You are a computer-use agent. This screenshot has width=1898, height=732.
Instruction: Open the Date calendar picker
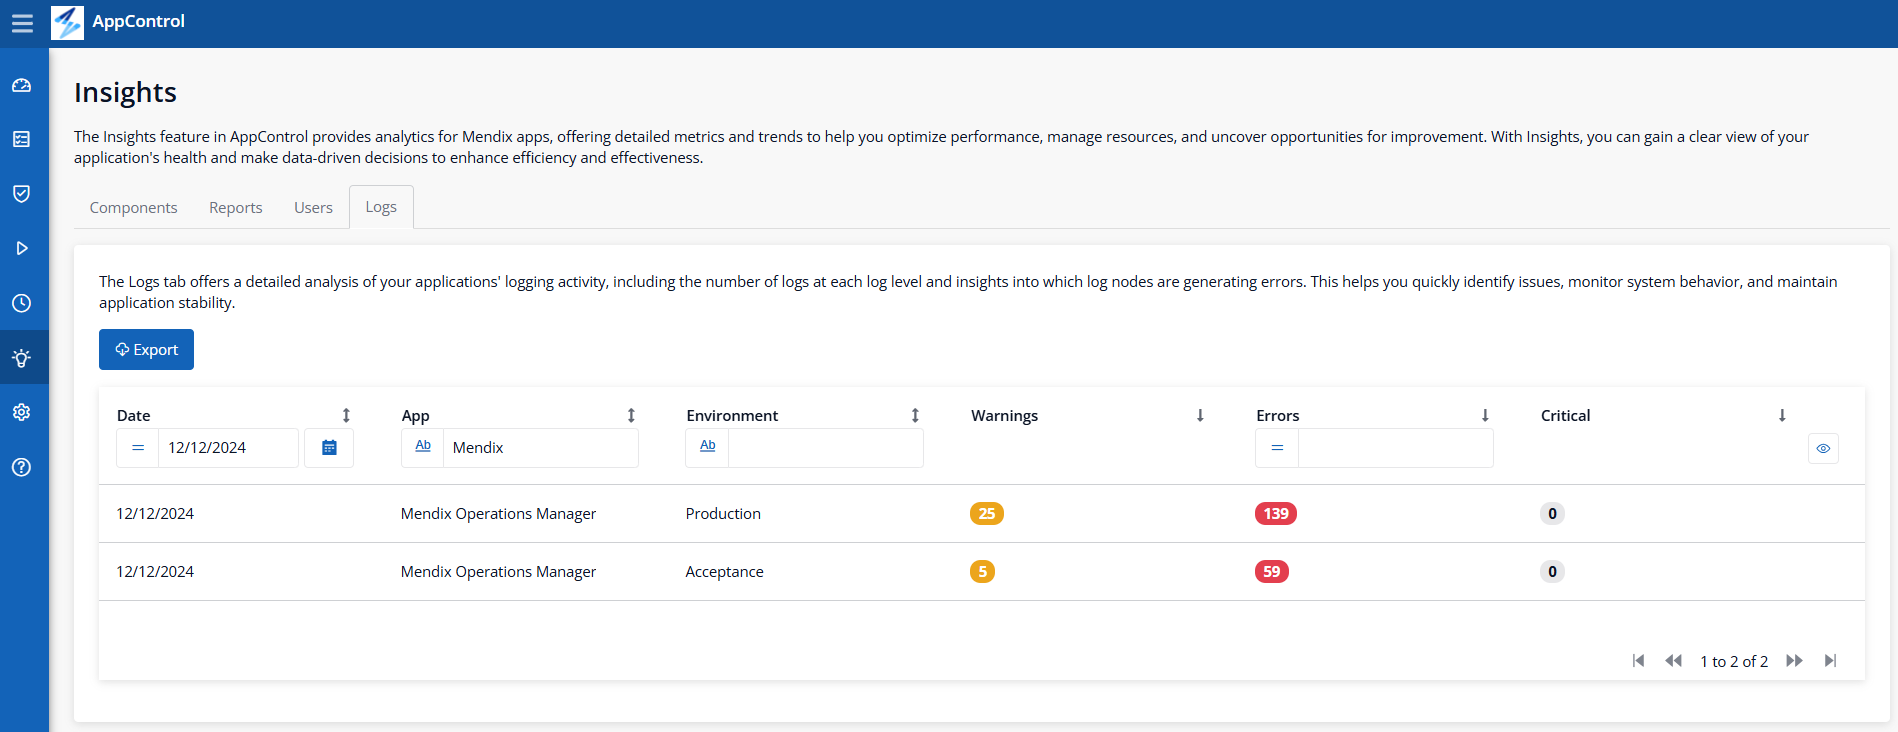(329, 448)
